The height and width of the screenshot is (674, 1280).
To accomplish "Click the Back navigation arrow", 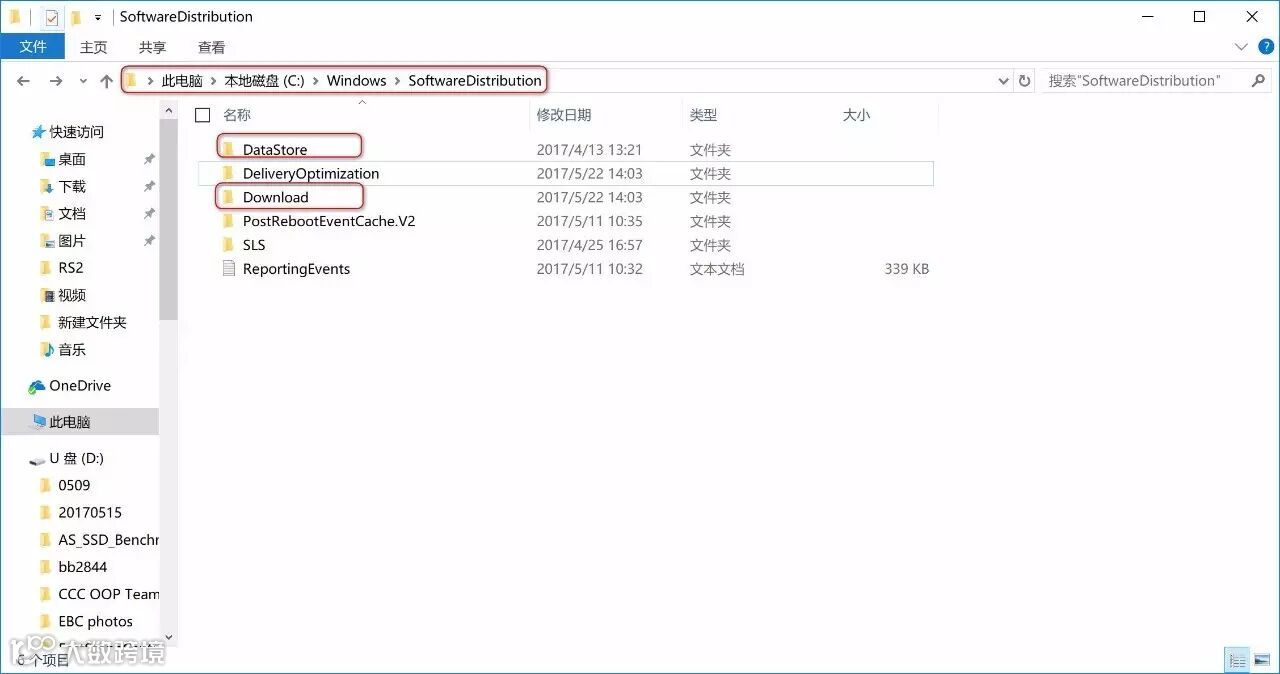I will pos(25,81).
